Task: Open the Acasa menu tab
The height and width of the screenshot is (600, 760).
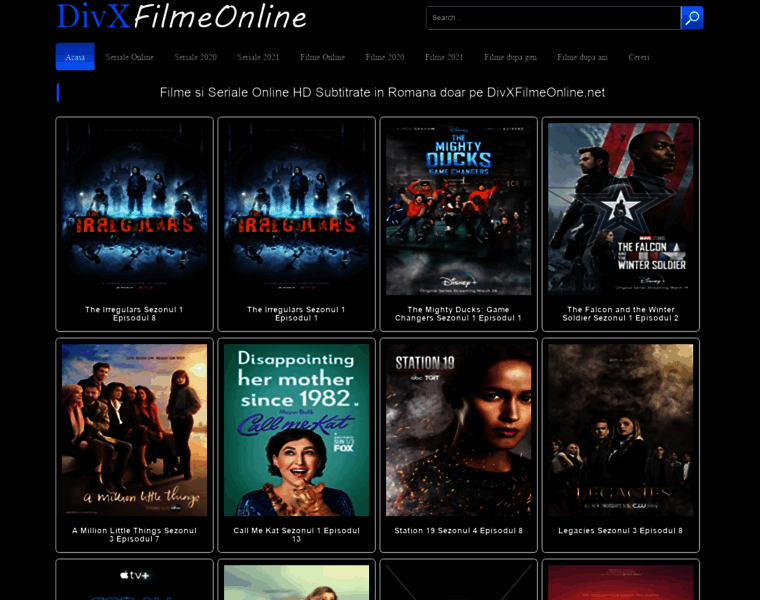Action: point(75,57)
